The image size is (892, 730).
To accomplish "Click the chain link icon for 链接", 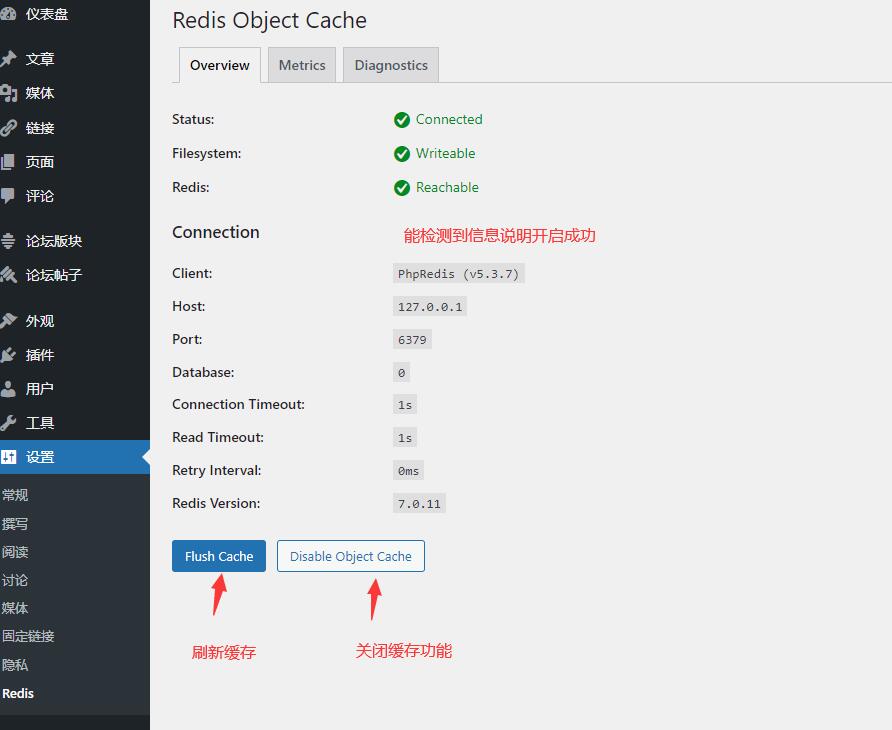I will (x=8, y=128).
